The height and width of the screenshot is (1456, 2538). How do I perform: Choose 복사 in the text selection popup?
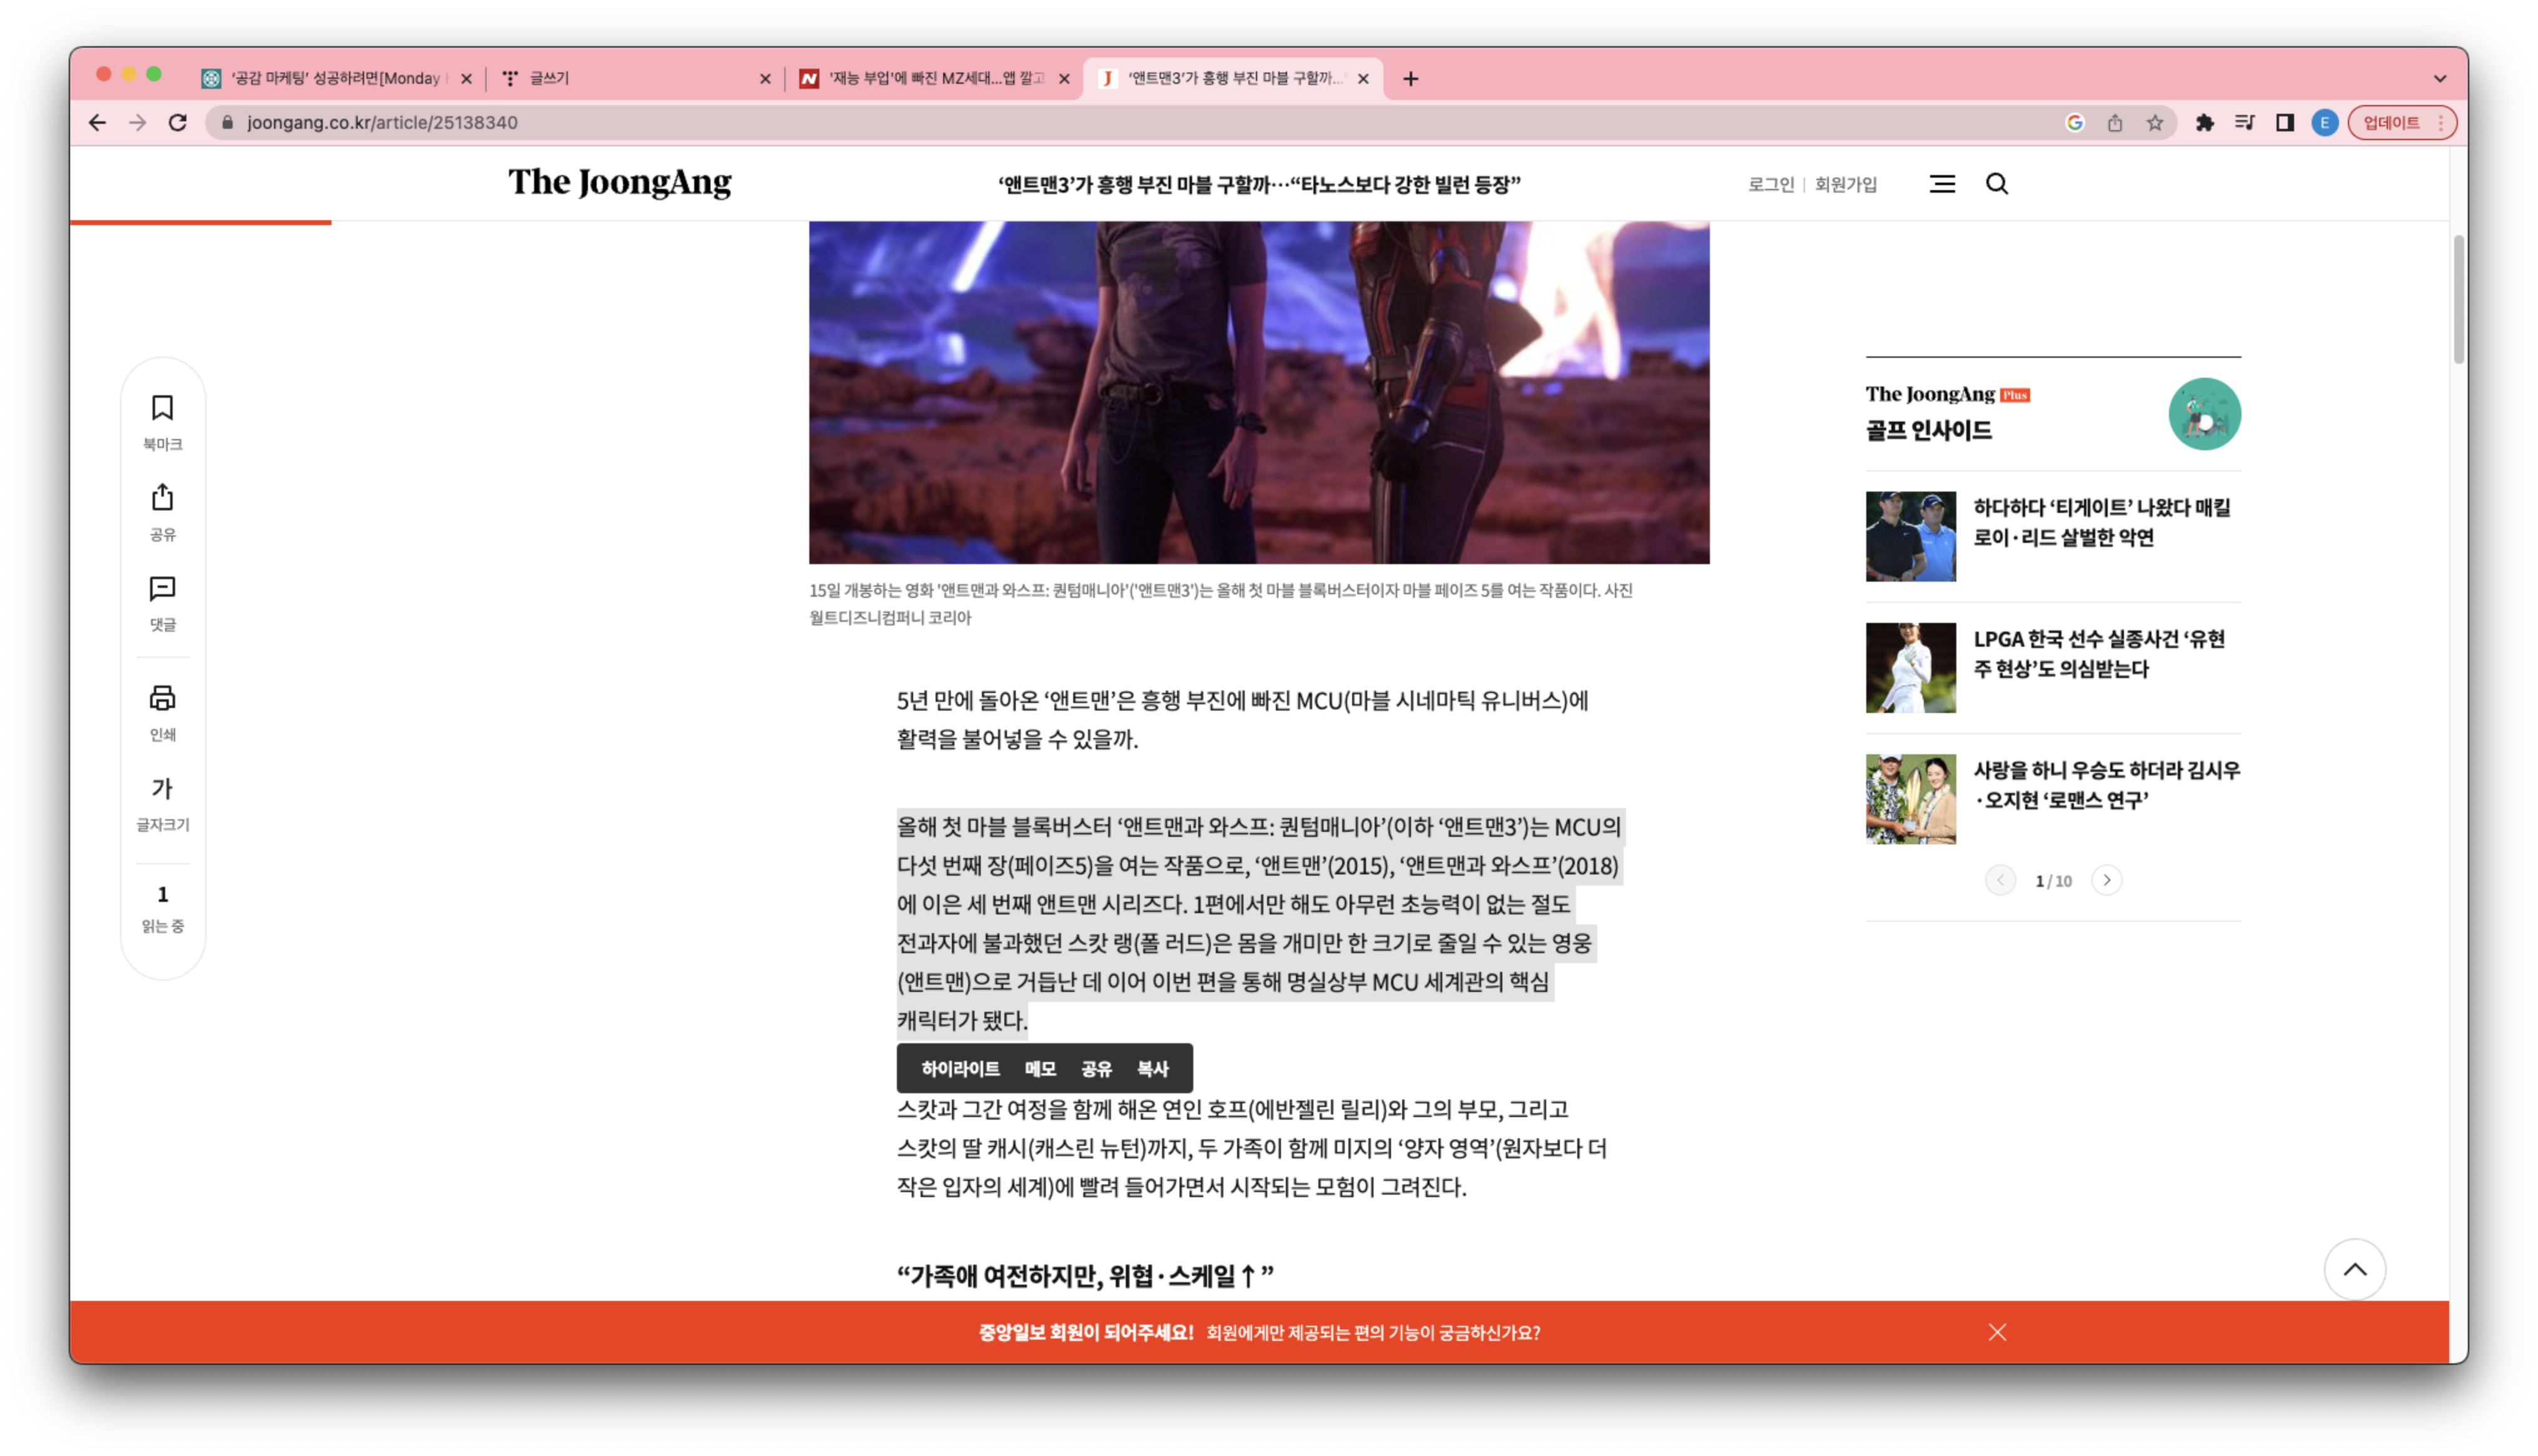(x=1152, y=1069)
